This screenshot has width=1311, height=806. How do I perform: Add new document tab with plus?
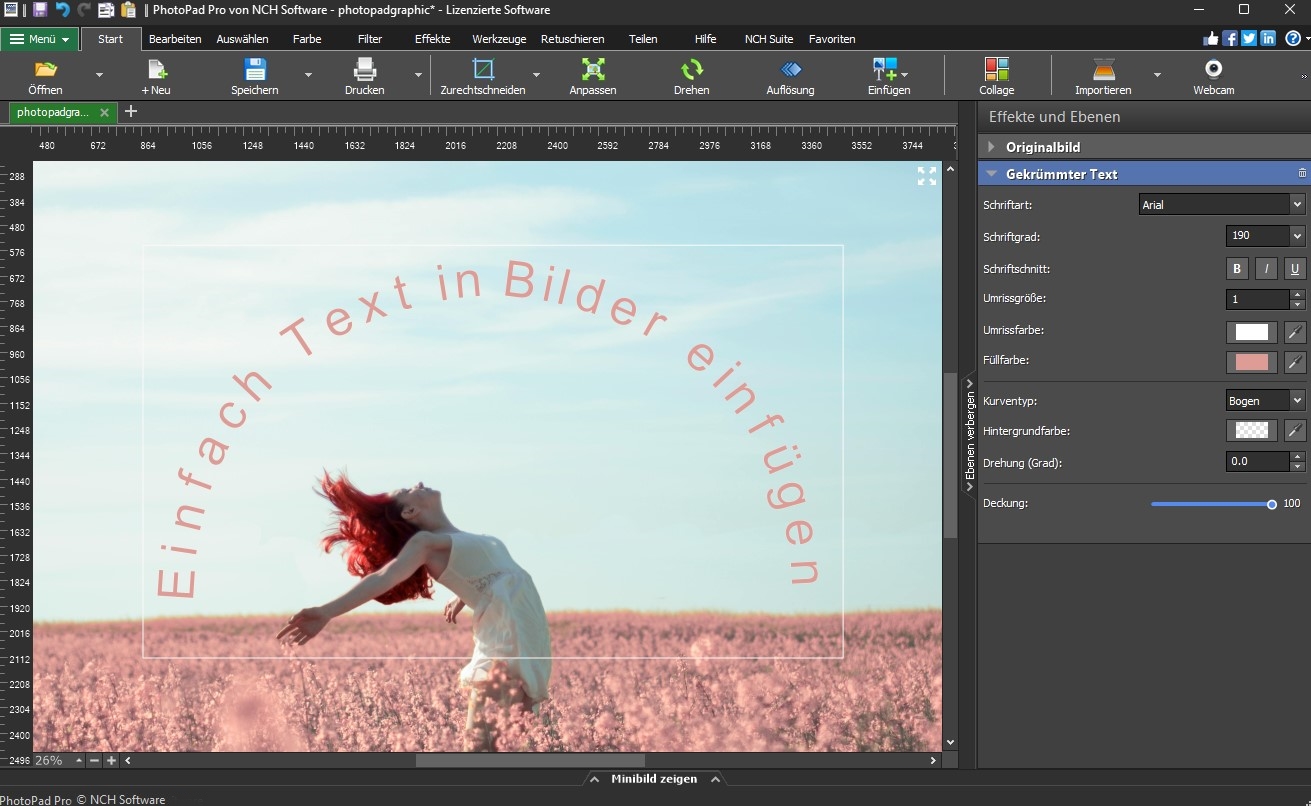pos(130,111)
